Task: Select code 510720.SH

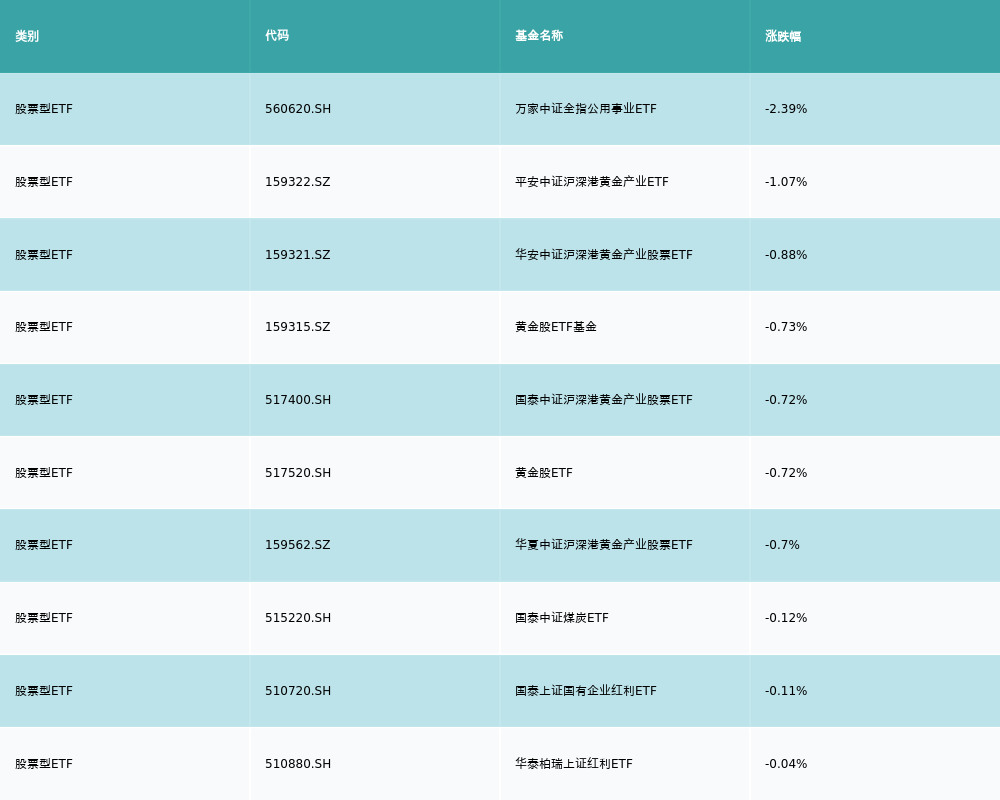Action: [x=298, y=691]
